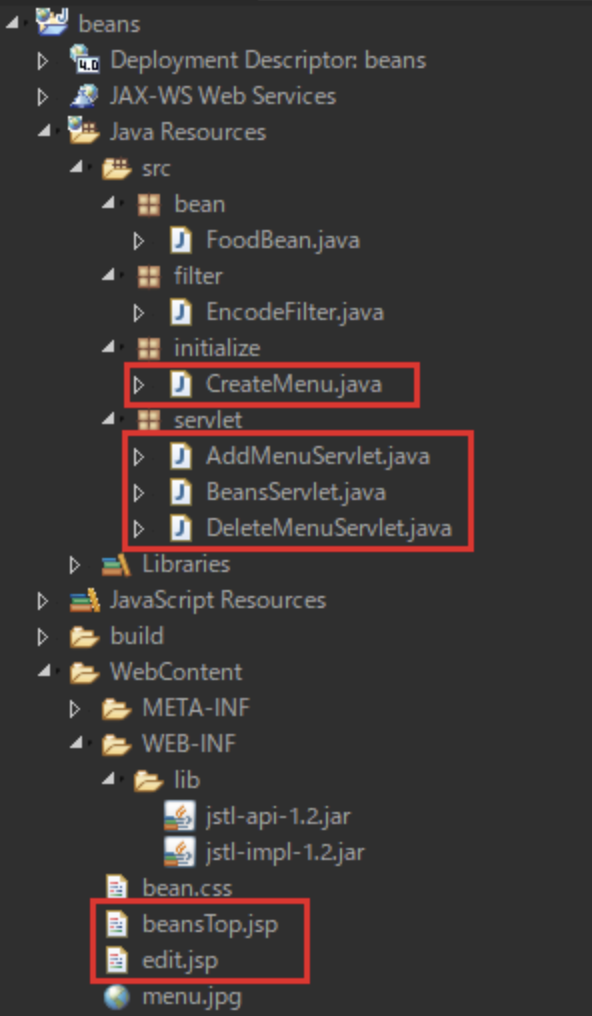Click the Deployment Descriptor icon
592x1016 pixels.
pyautogui.click(x=85, y=59)
